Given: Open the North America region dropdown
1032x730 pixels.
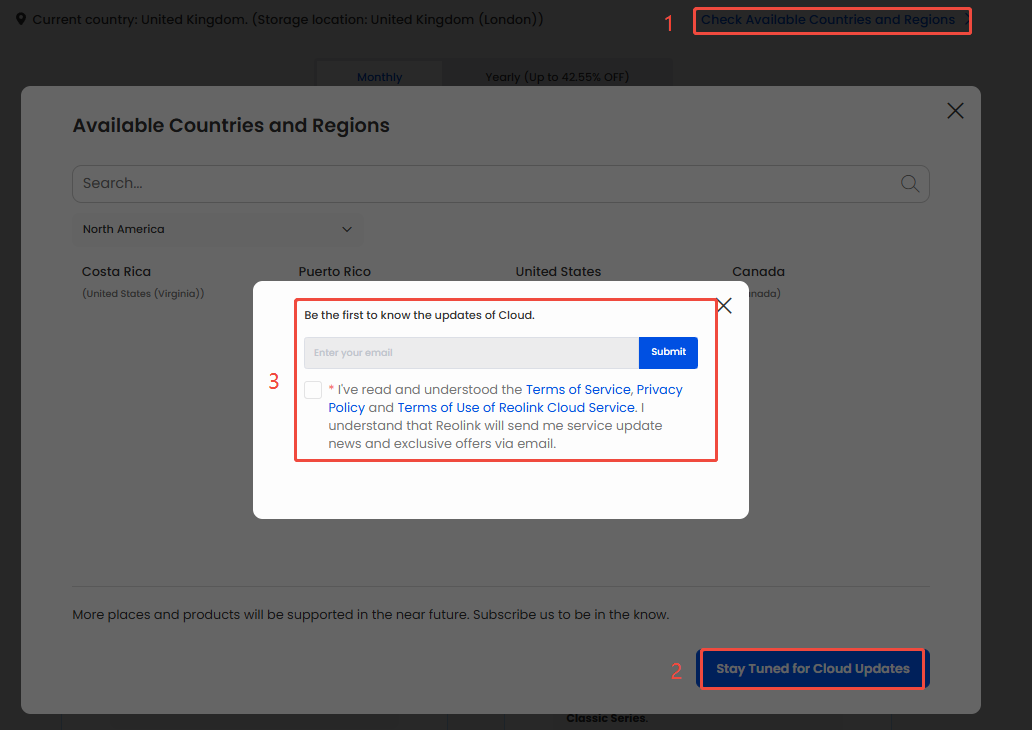Looking at the screenshot, I should (217, 229).
